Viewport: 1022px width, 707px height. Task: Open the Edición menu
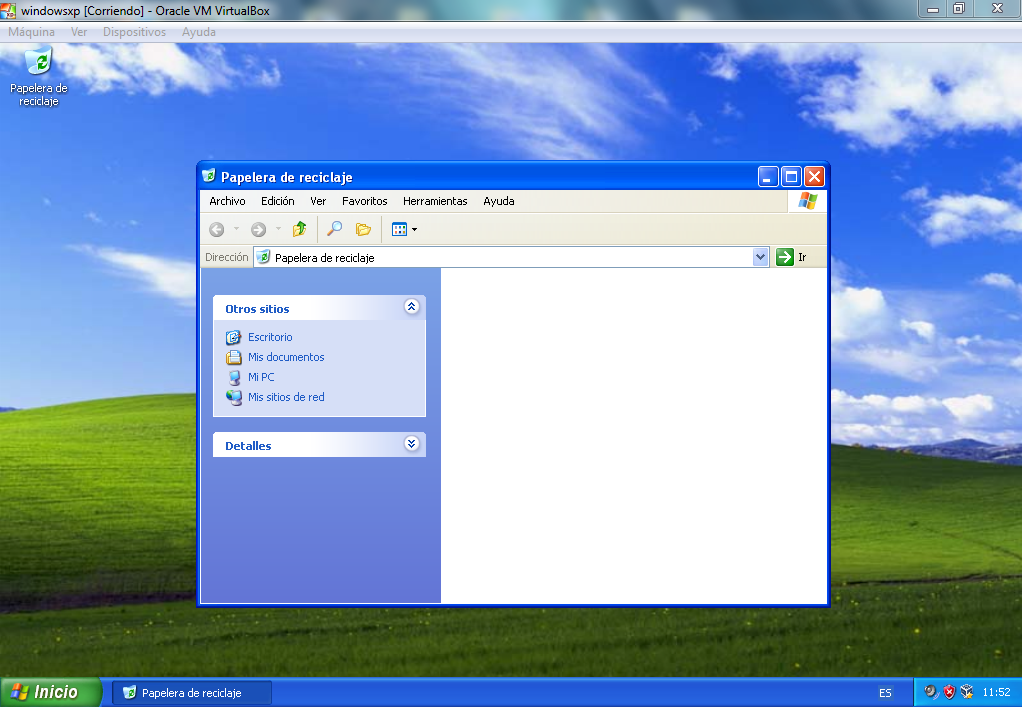[x=278, y=201]
